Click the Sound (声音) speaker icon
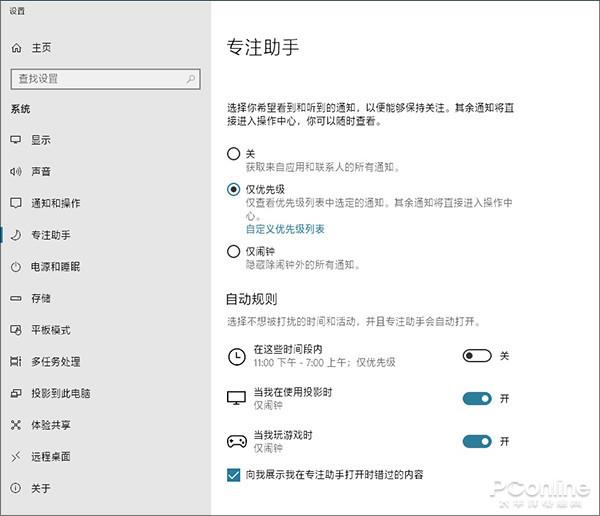The height and width of the screenshot is (516, 600). point(15,171)
